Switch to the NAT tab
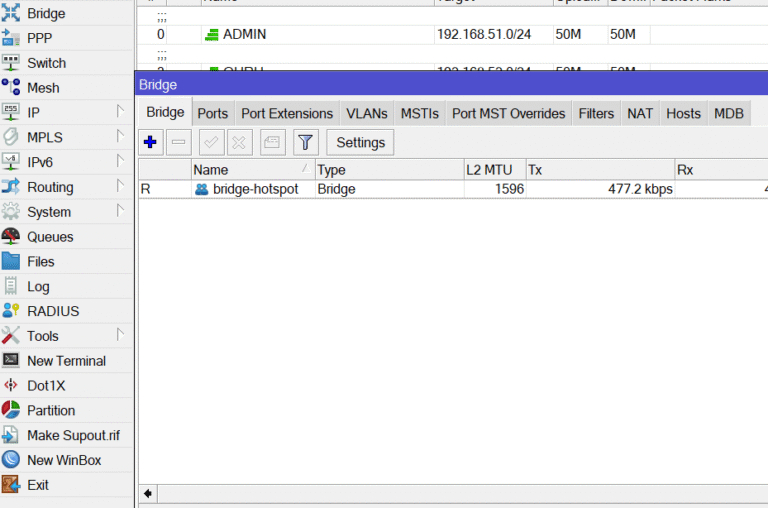This screenshot has height=508, width=768. pos(640,114)
